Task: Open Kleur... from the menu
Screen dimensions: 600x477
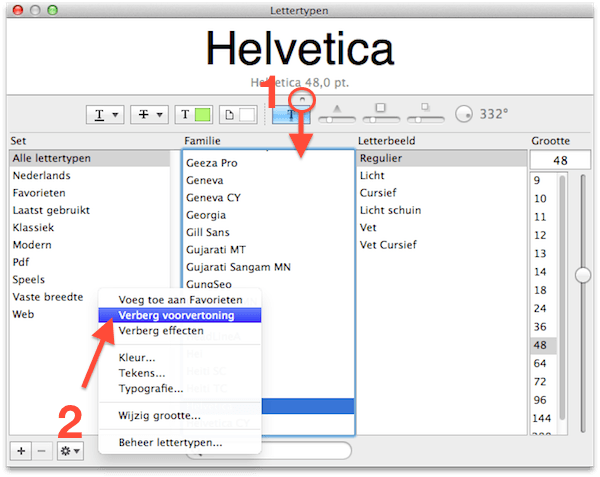Action: point(180,358)
